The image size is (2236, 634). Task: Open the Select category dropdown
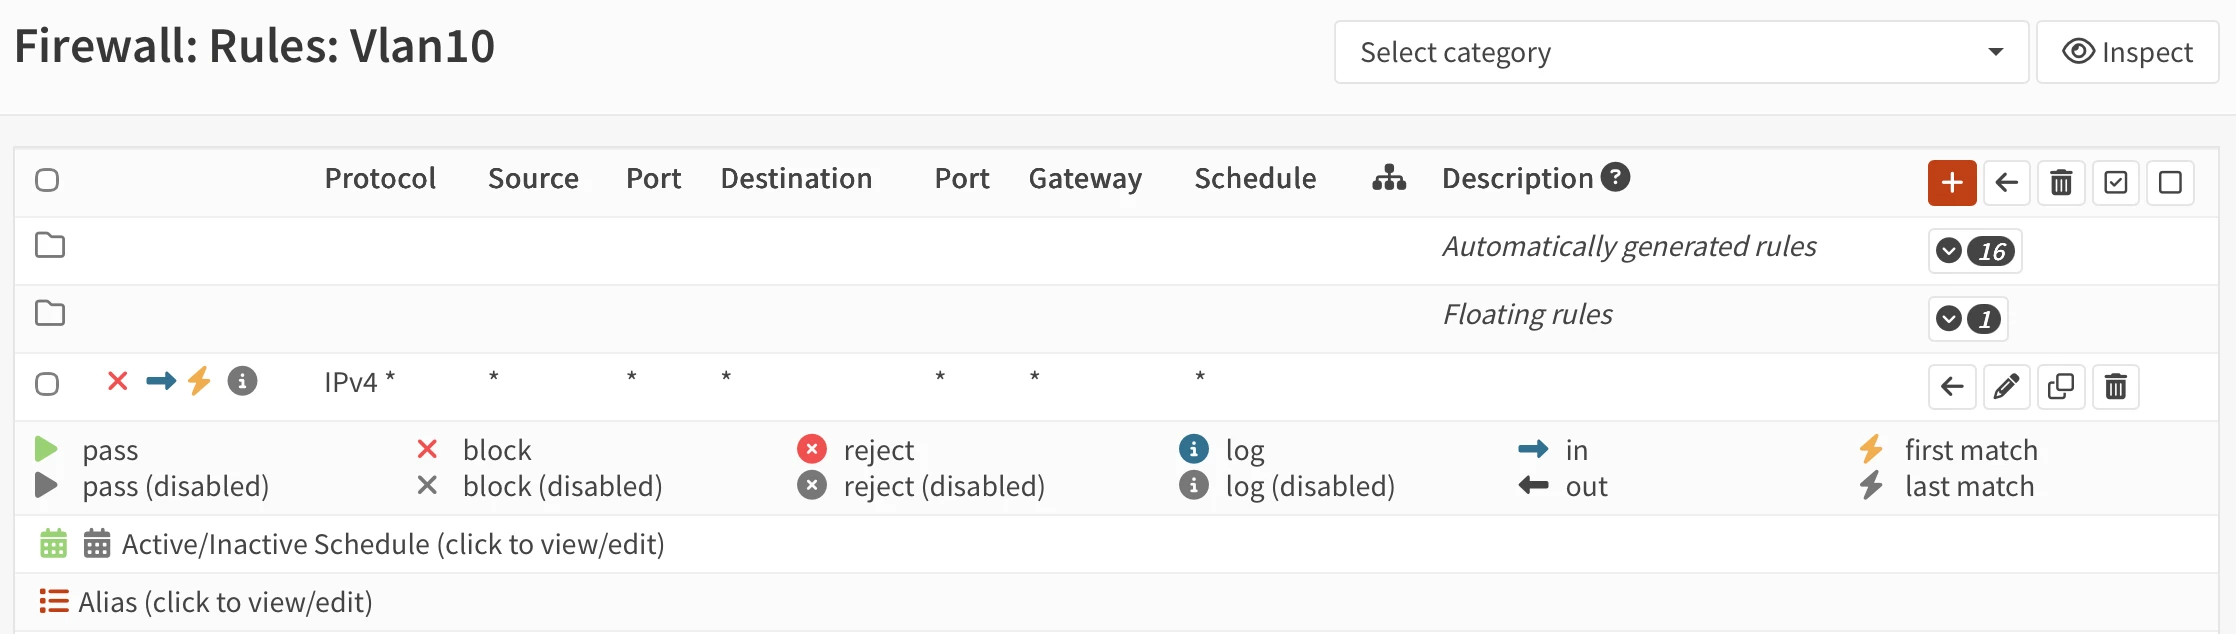(x=1680, y=52)
